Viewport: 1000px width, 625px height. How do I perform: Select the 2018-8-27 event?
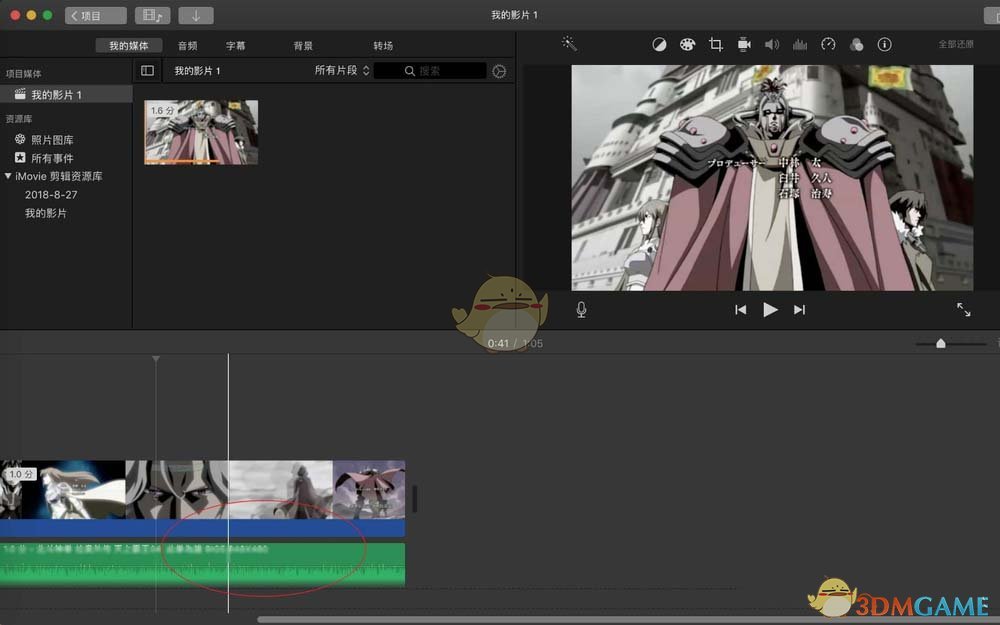coord(51,195)
